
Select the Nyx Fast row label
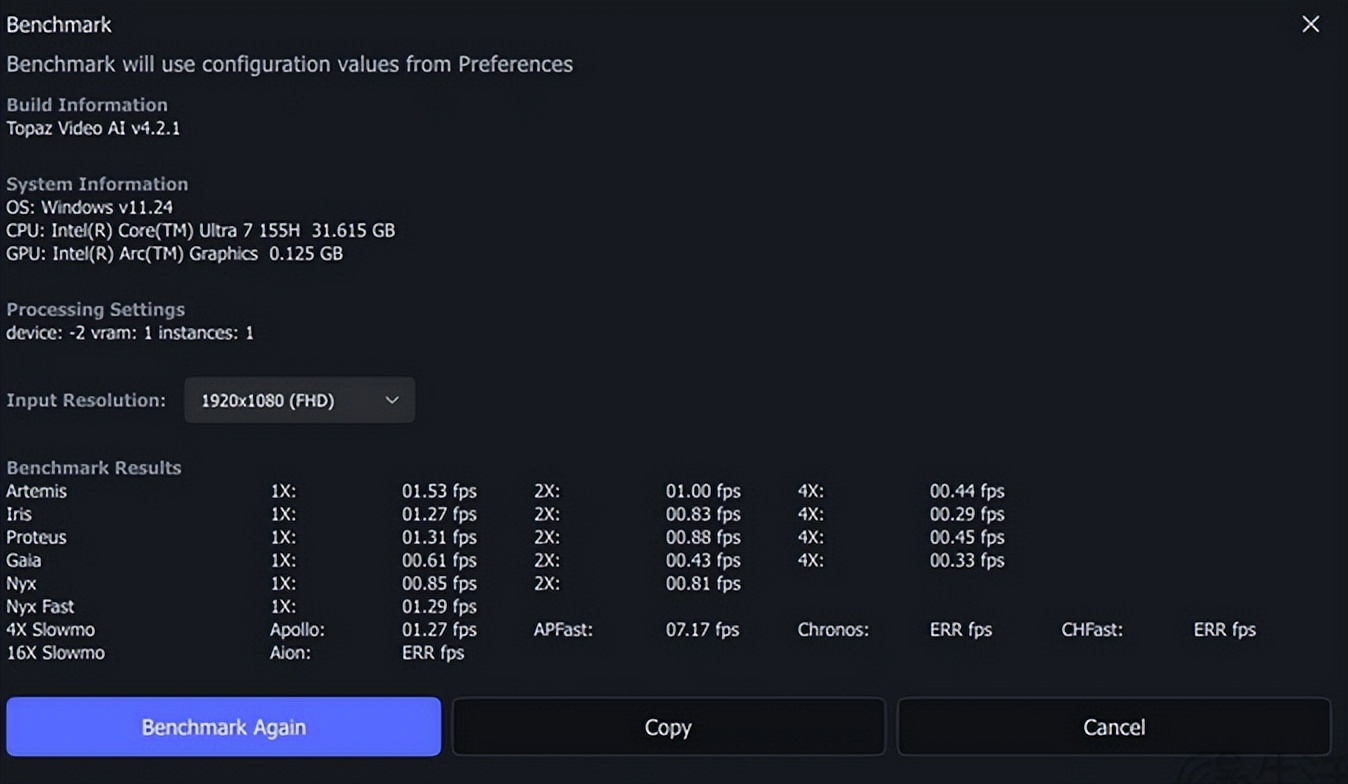[40, 607]
